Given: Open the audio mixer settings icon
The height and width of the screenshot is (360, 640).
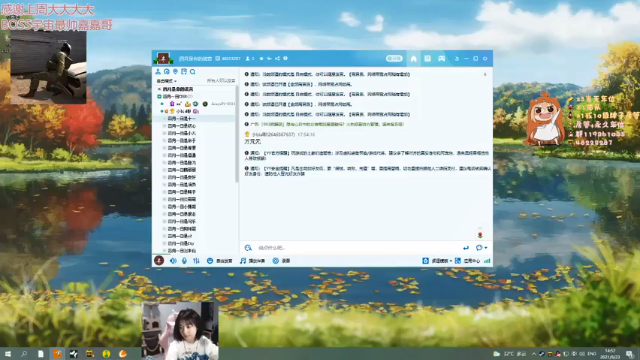Looking at the screenshot, I should 196,261.
